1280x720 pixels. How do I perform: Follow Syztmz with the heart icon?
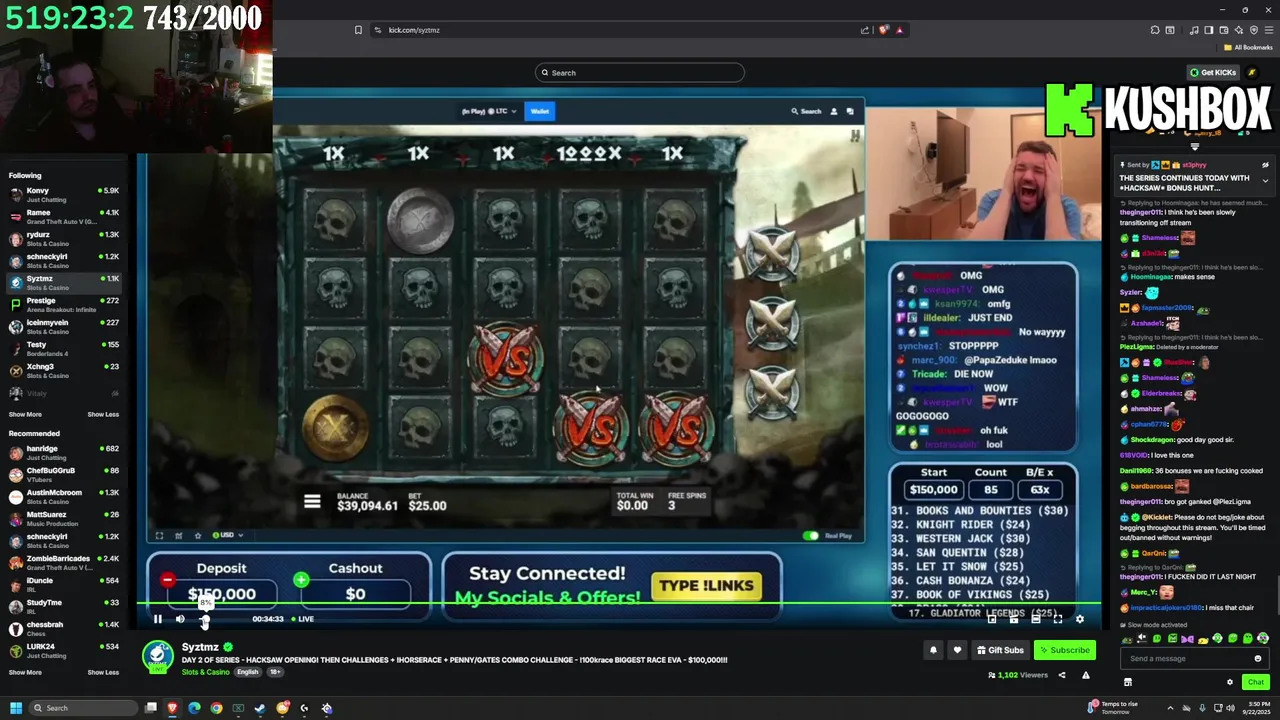click(957, 650)
